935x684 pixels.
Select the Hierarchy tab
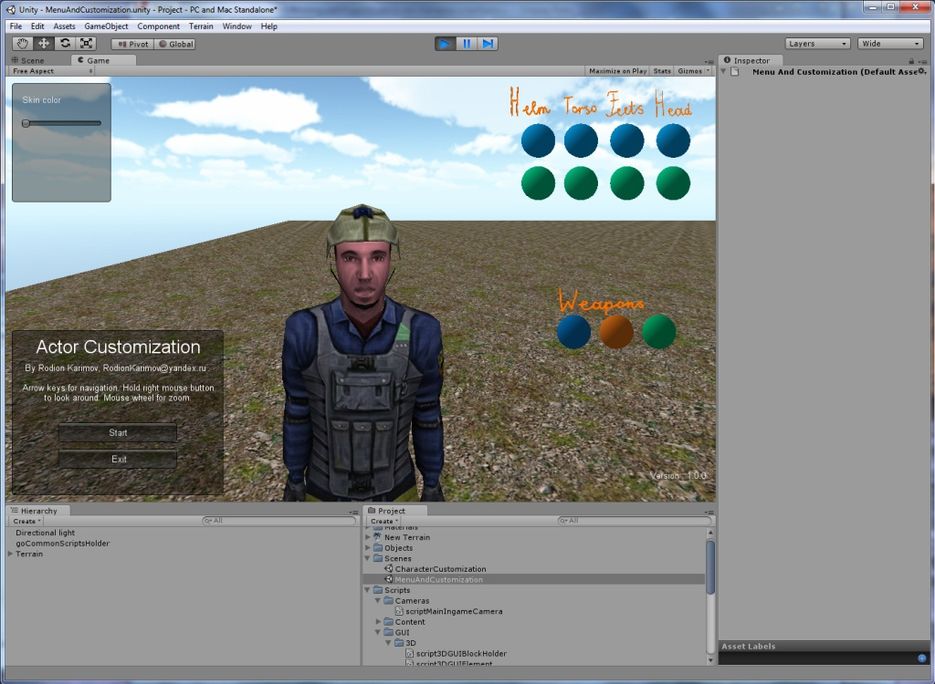pyautogui.click(x=39, y=510)
